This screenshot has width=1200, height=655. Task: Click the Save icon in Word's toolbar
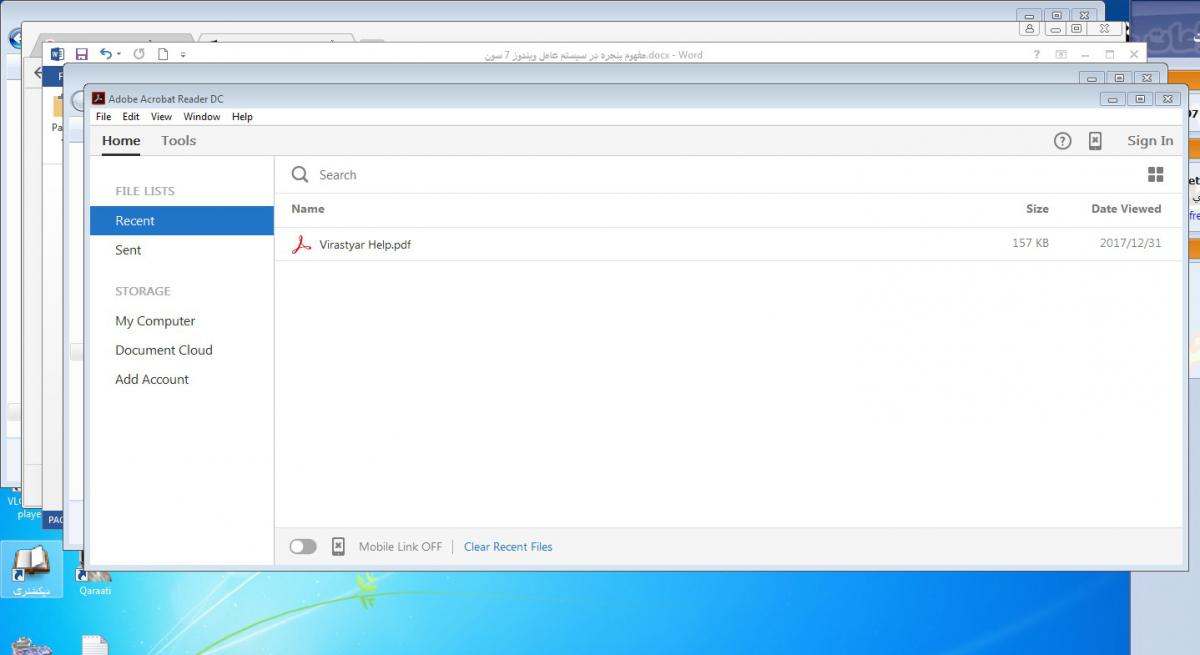click(x=82, y=54)
